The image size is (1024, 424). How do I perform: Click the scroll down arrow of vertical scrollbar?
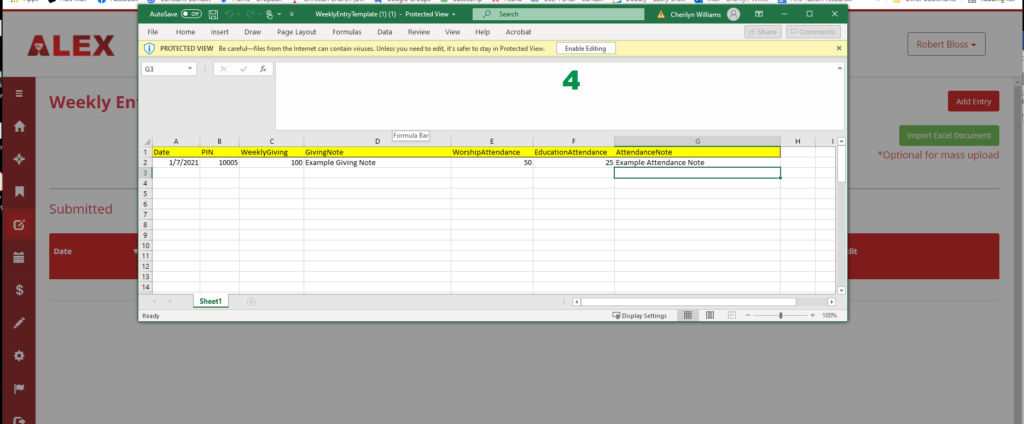841,290
